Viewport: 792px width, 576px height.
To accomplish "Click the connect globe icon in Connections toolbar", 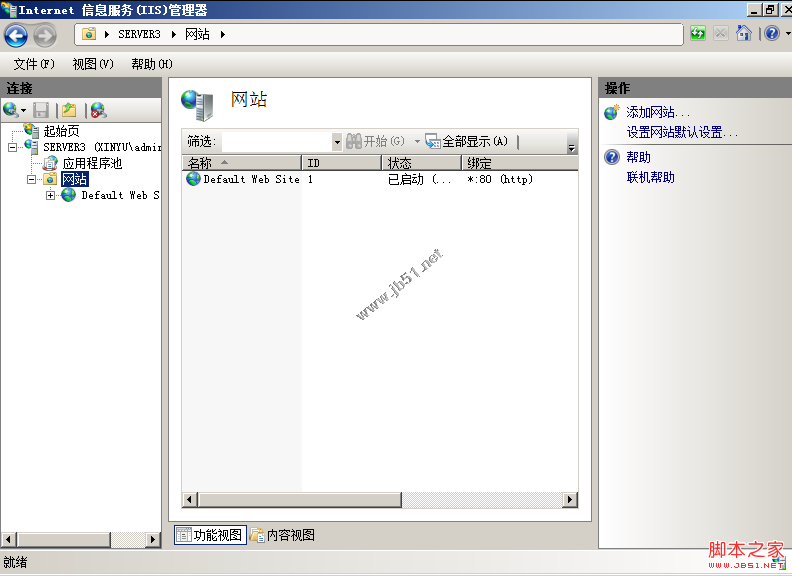I will [x=11, y=110].
